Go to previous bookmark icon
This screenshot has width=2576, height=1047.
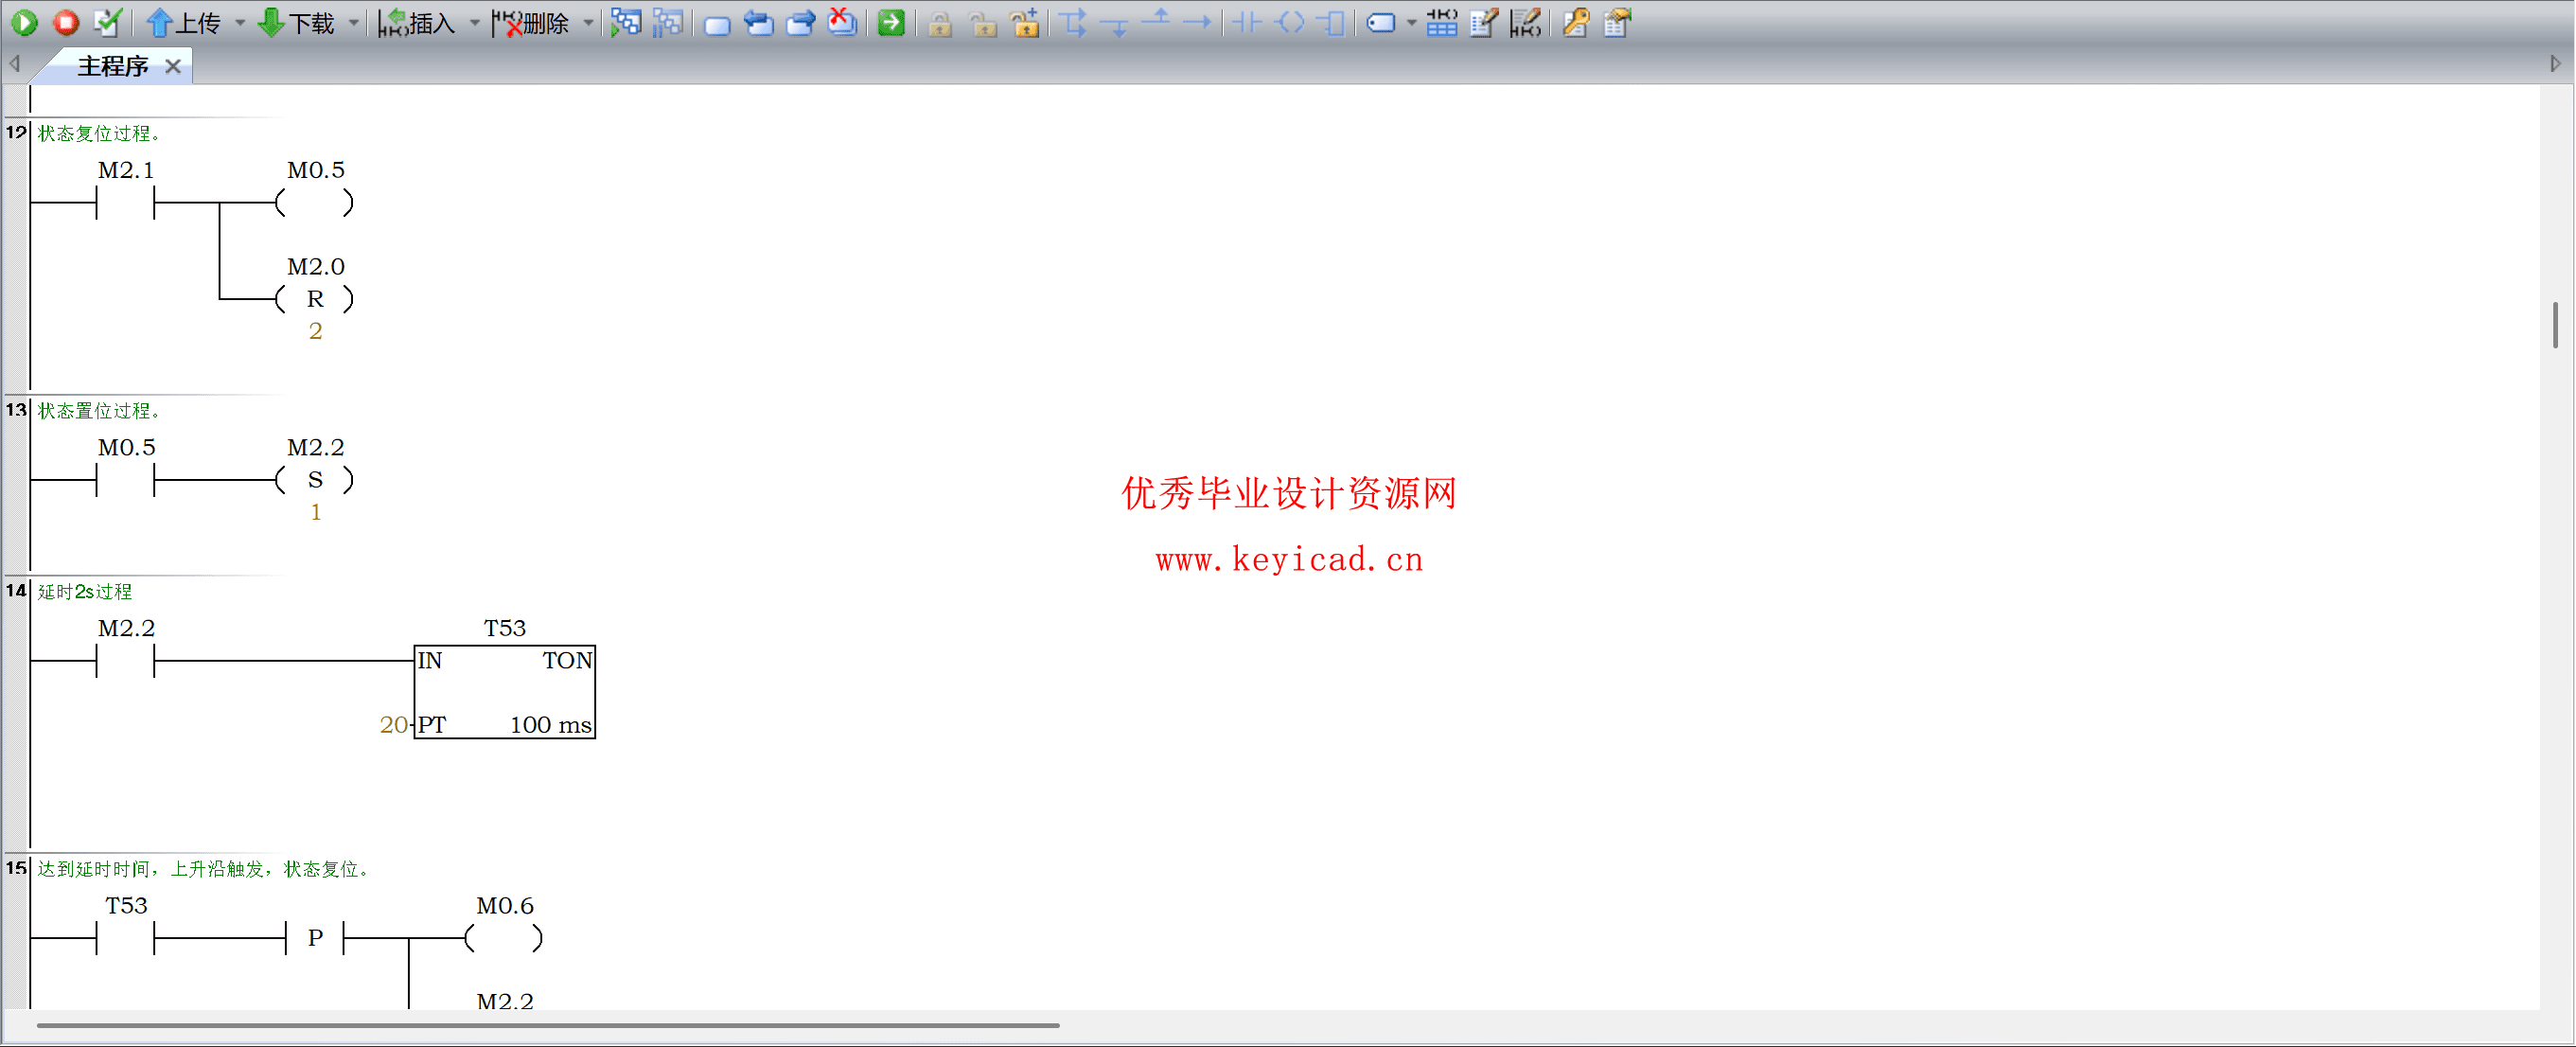pos(759,22)
